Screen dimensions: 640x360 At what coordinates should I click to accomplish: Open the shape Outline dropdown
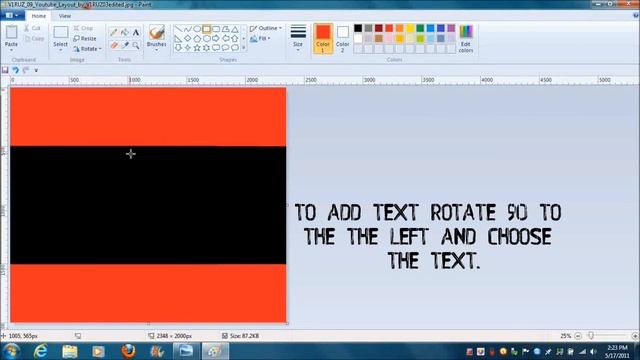pos(266,28)
